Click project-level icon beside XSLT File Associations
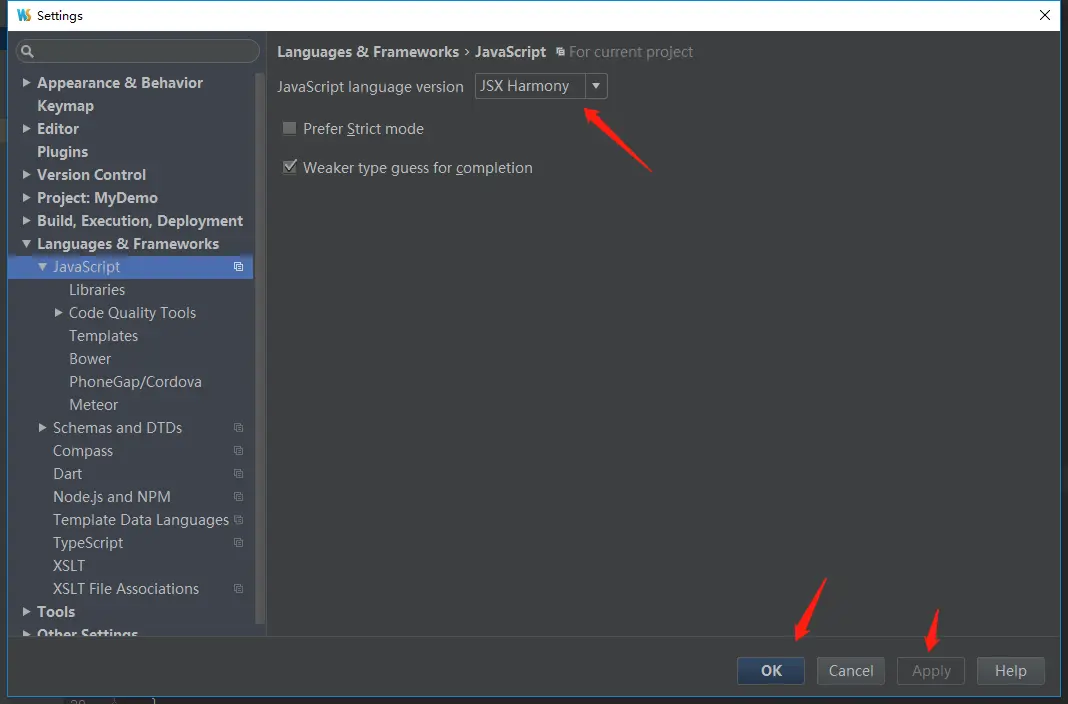Image resolution: width=1068 pixels, height=704 pixels. [x=238, y=589]
